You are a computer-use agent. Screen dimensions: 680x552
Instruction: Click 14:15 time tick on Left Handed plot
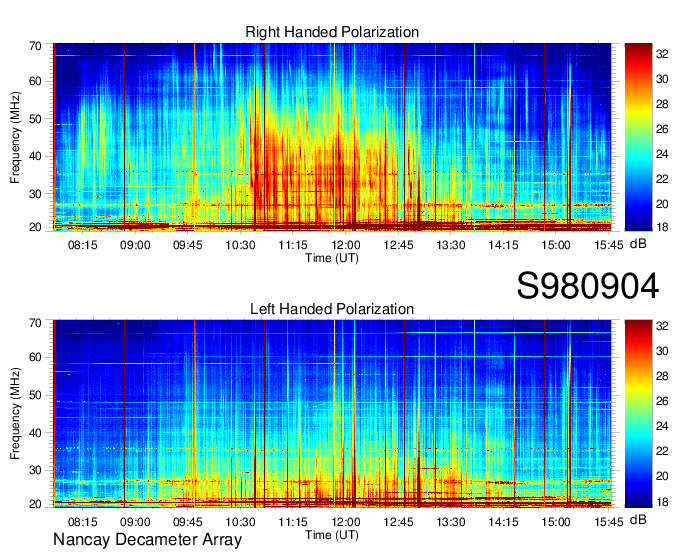coord(503,522)
